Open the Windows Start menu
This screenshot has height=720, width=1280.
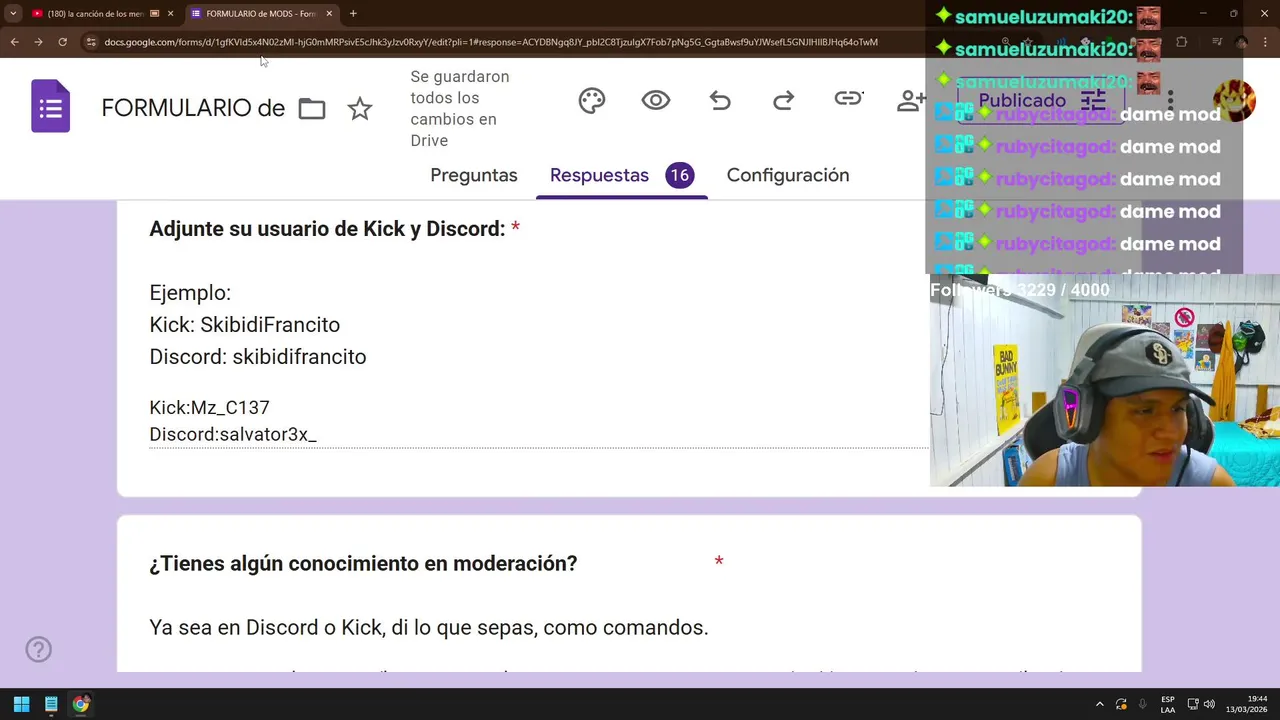pyautogui.click(x=21, y=704)
